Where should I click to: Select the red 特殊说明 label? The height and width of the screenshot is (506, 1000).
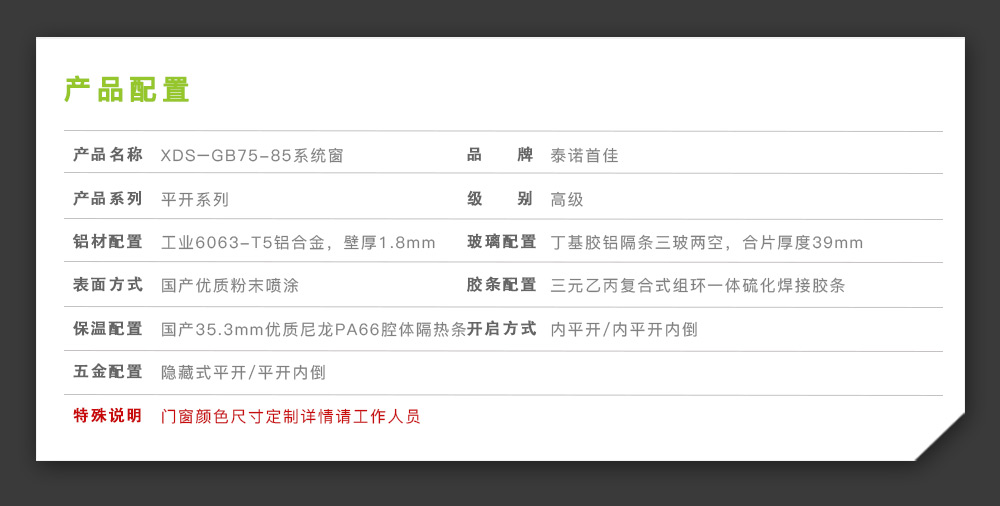pos(107,416)
